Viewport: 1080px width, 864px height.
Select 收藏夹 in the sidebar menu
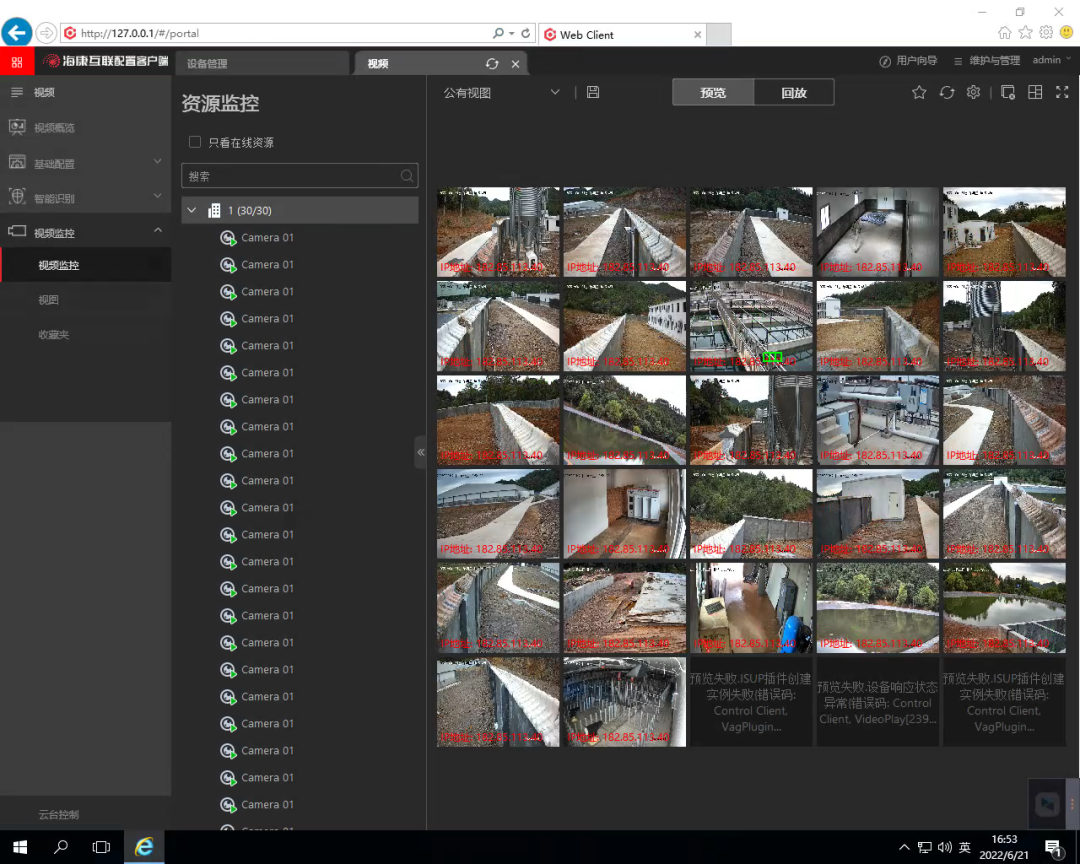tap(54, 334)
